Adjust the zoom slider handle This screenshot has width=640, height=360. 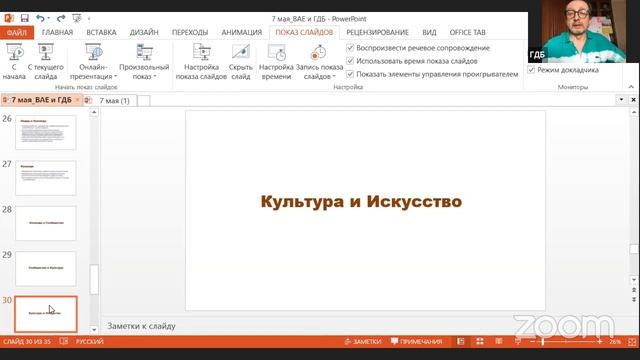pyautogui.click(x=543, y=341)
